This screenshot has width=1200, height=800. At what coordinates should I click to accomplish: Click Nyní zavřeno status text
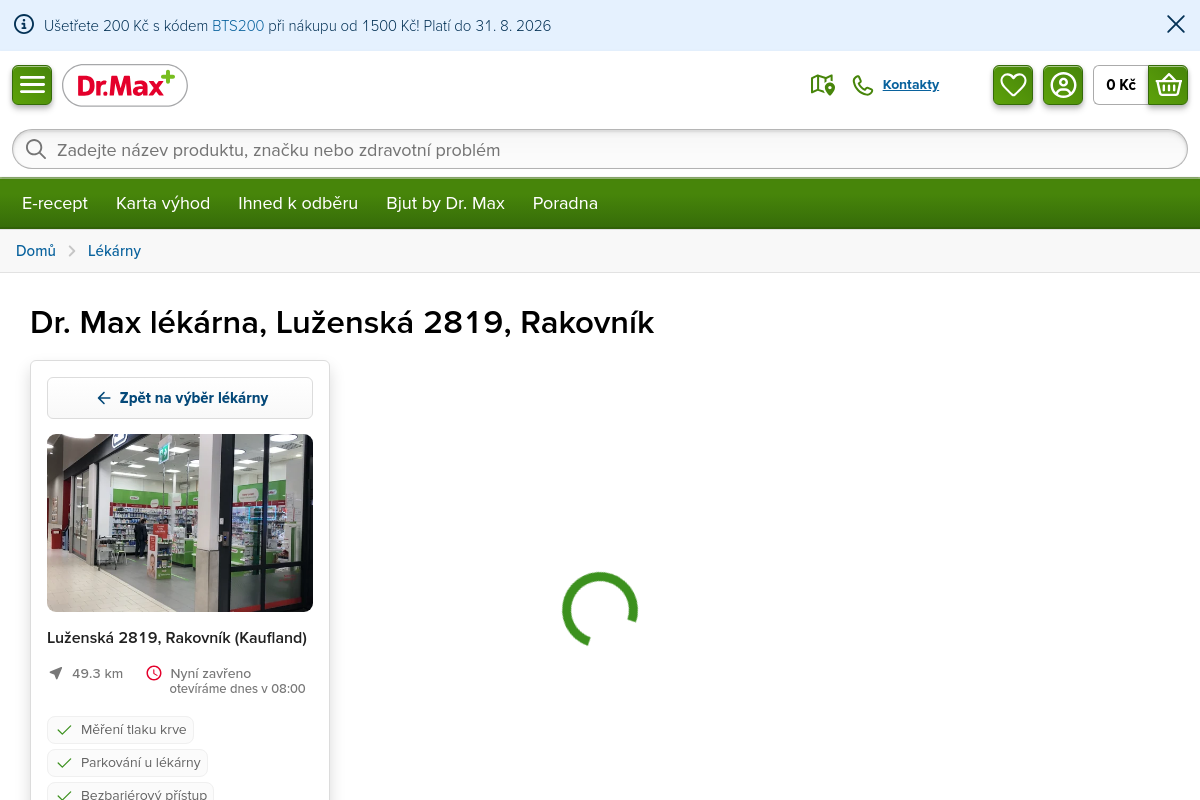click(211, 674)
